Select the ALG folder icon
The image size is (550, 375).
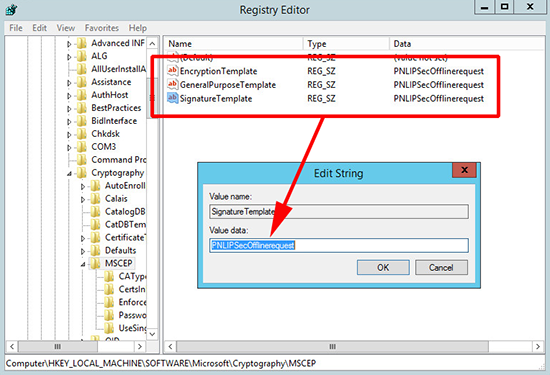tap(82, 56)
